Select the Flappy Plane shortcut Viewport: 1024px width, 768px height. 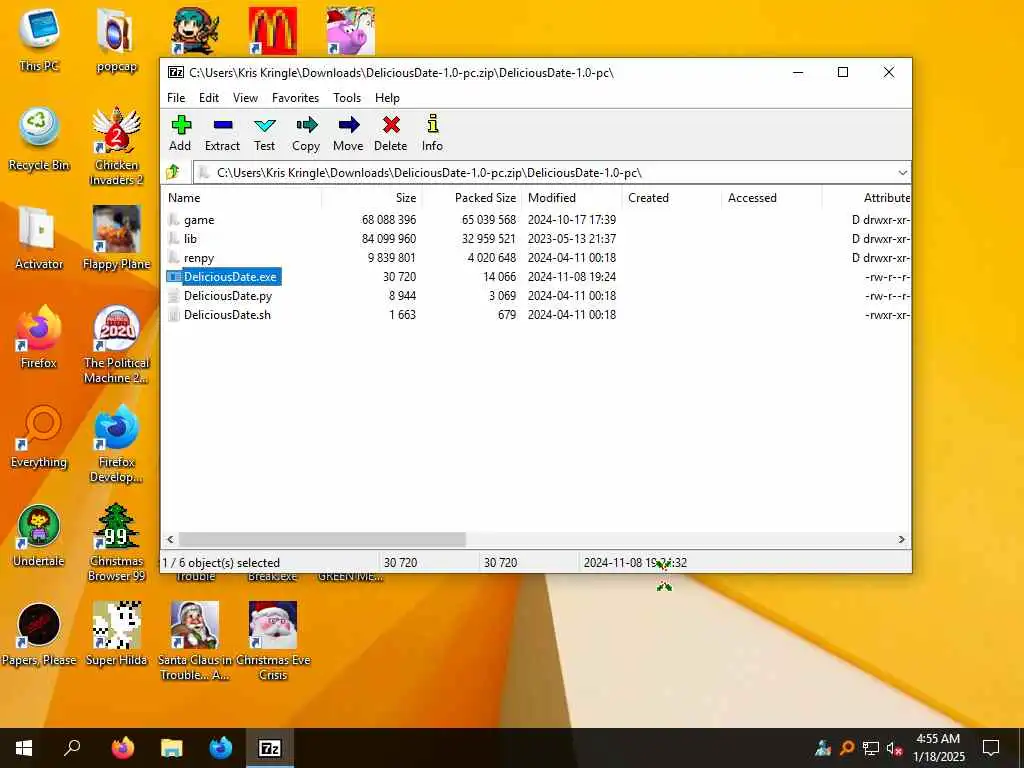point(116,238)
